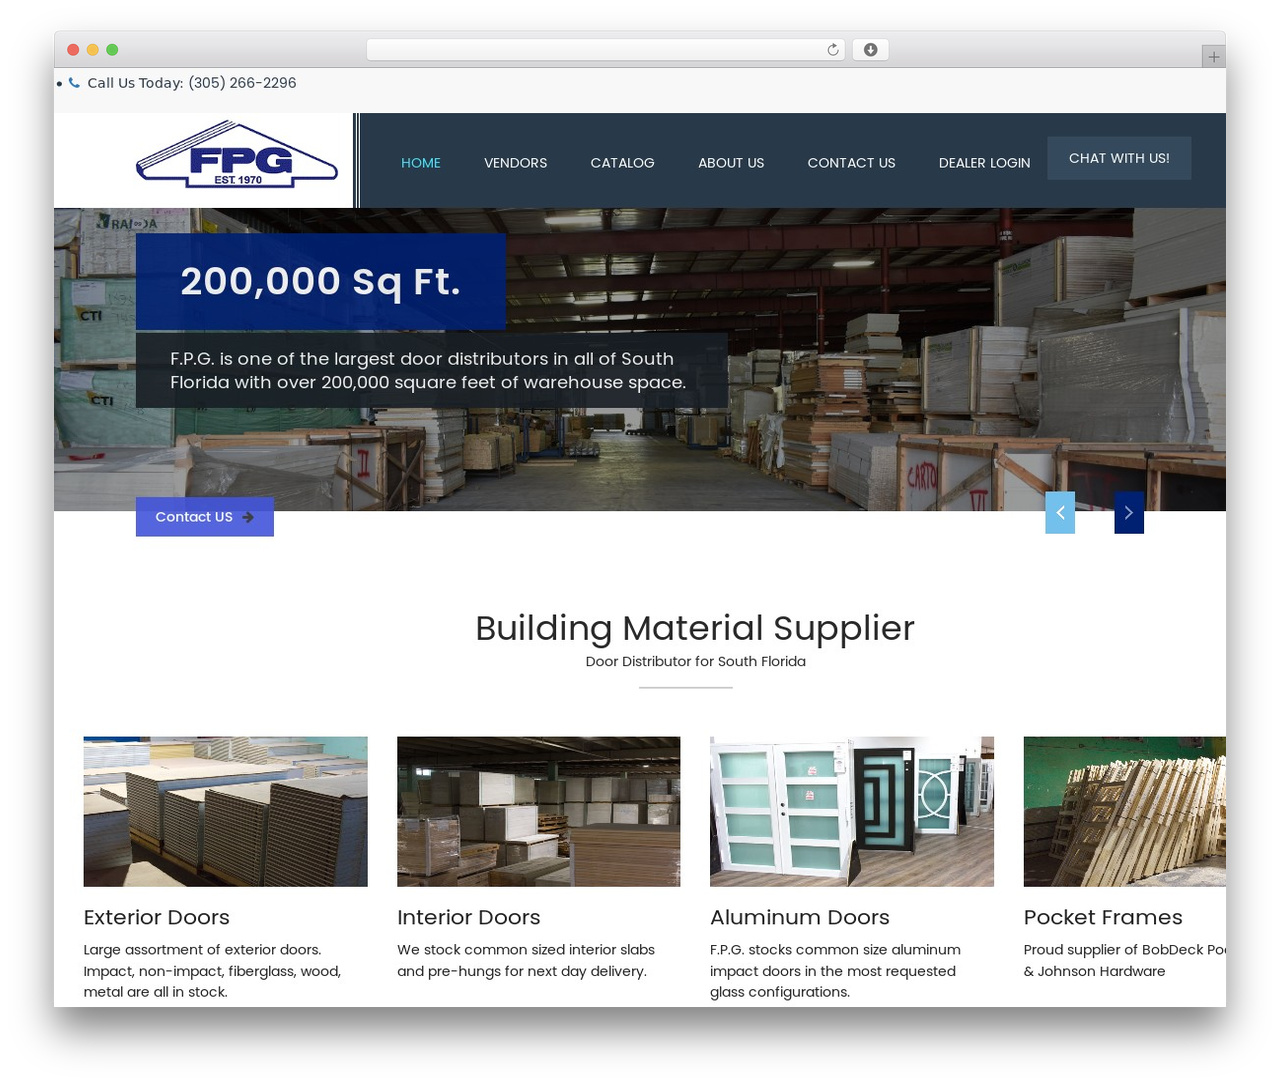The width and height of the screenshot is (1280, 1084).
Task: Click the Johnson Hardware supplier description
Action: pos(1125,960)
